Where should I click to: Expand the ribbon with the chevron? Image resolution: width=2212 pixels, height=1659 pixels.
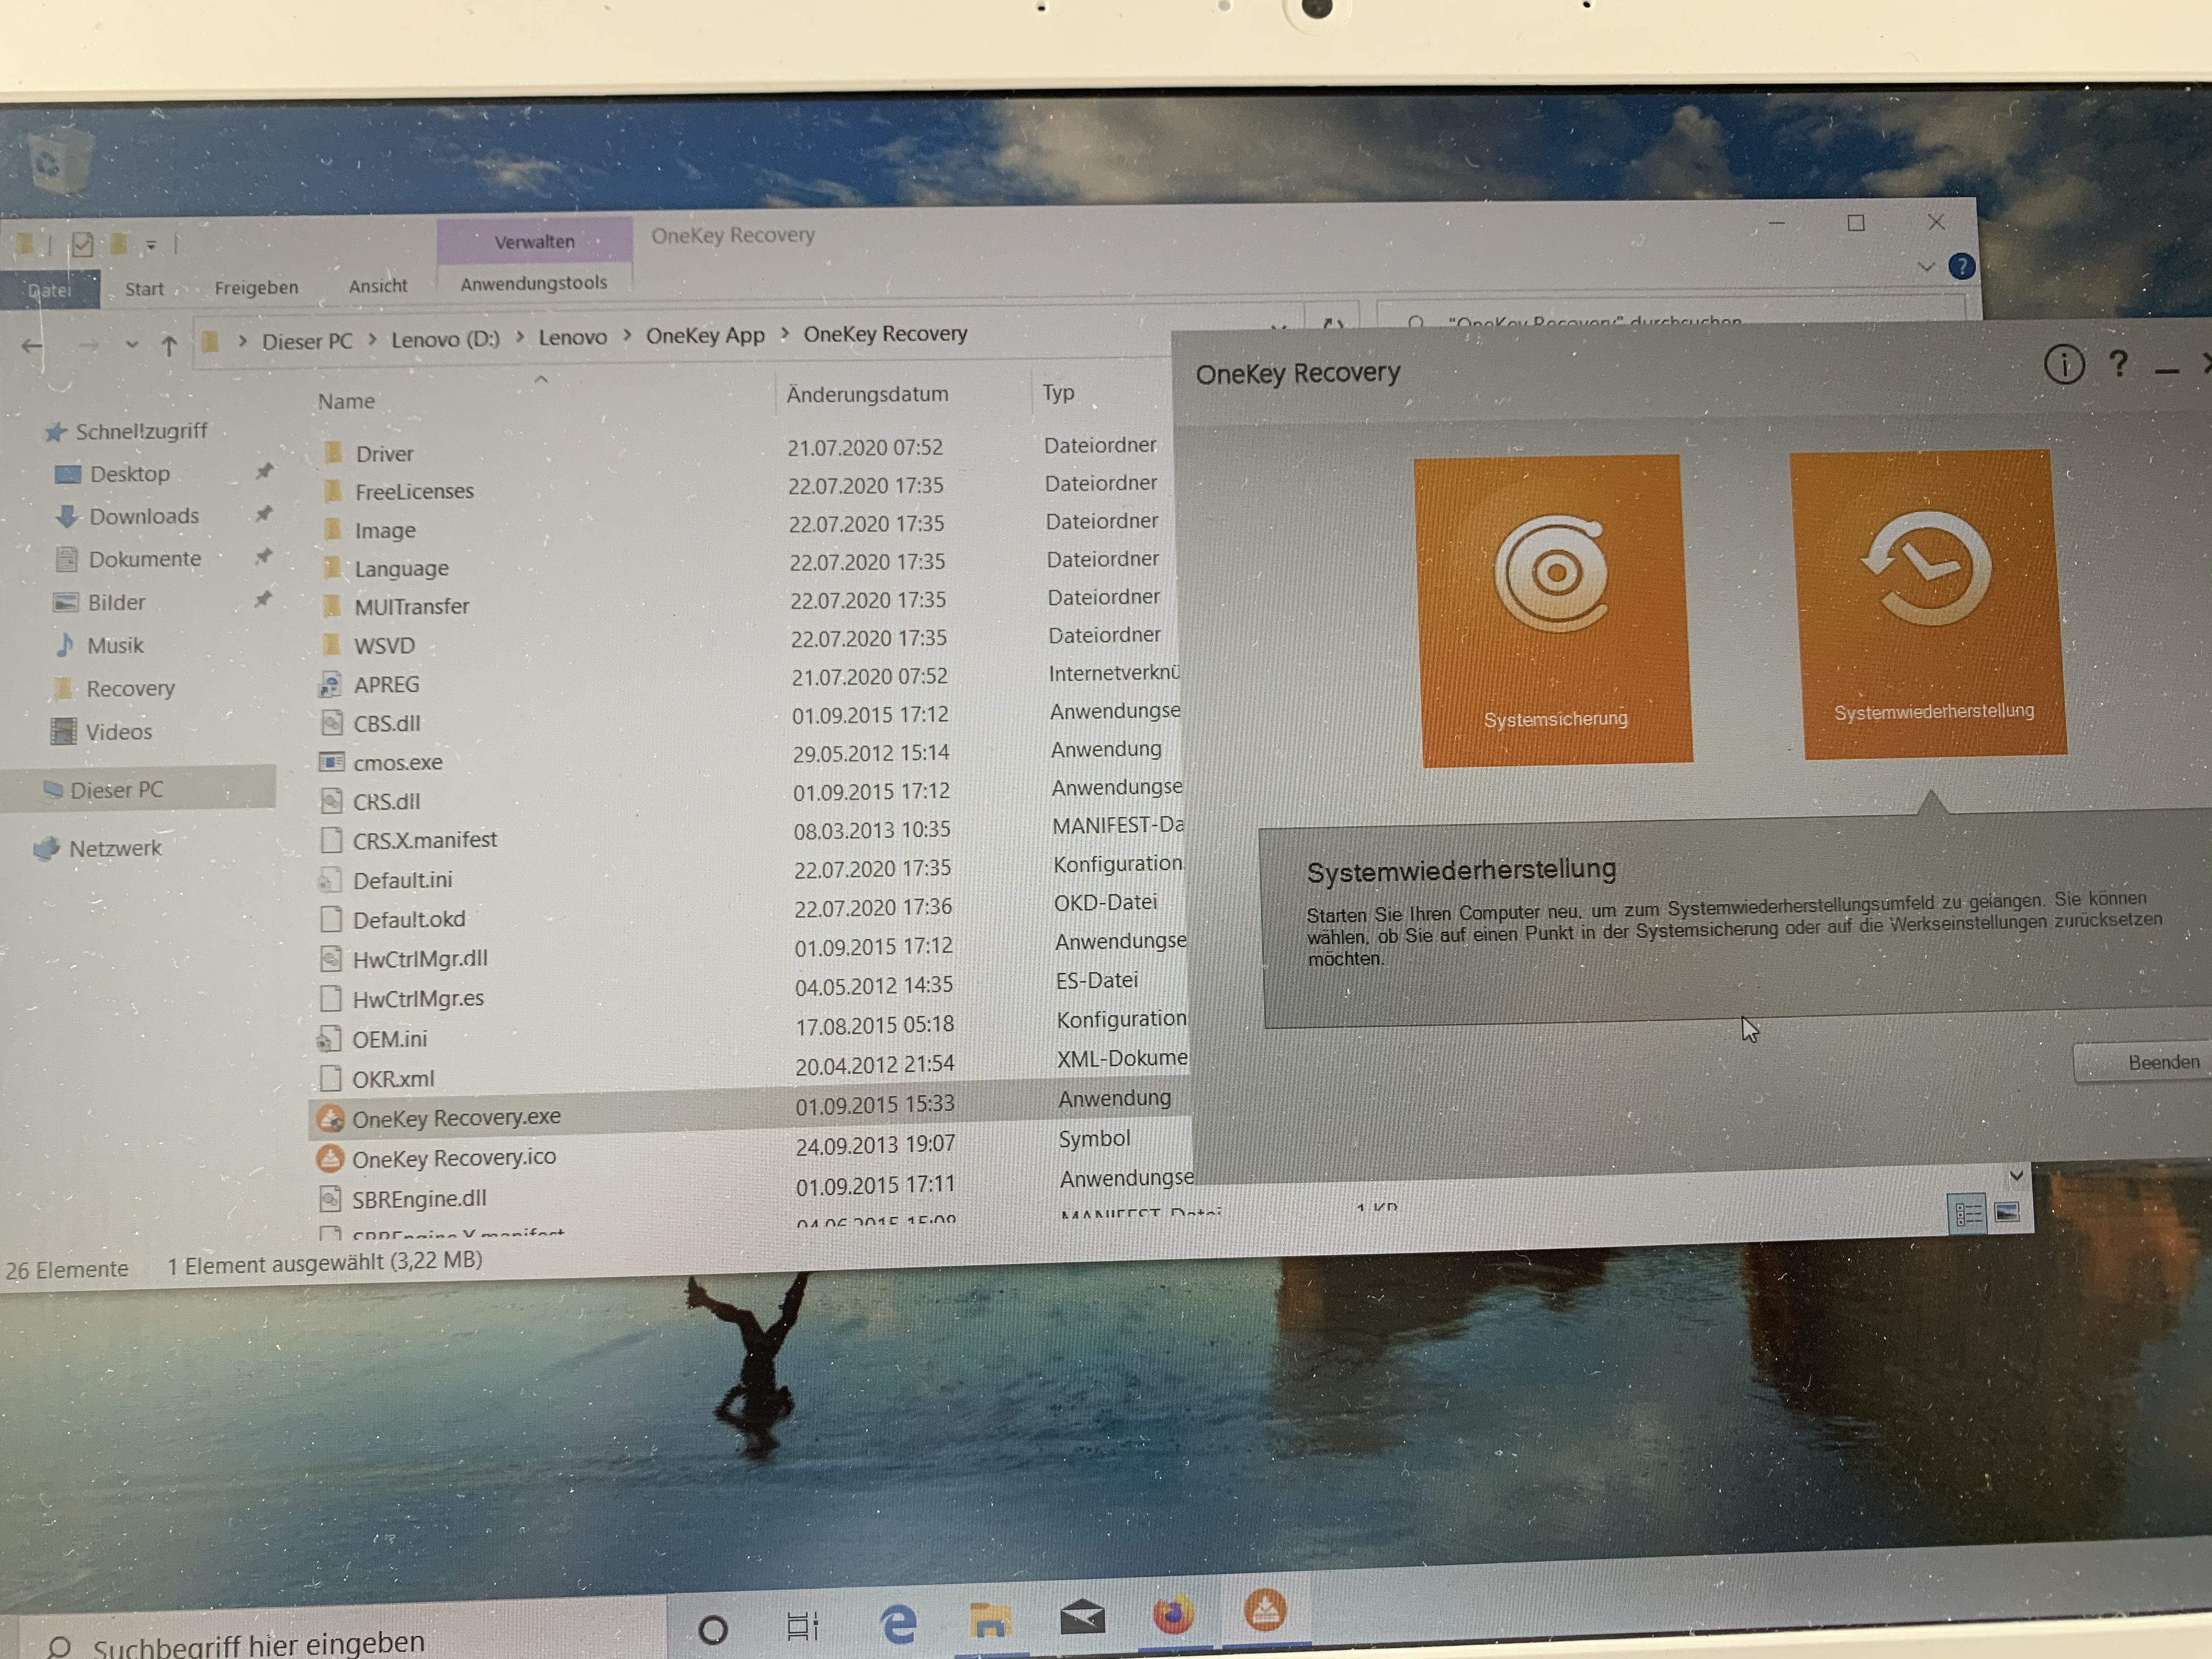click(1926, 267)
